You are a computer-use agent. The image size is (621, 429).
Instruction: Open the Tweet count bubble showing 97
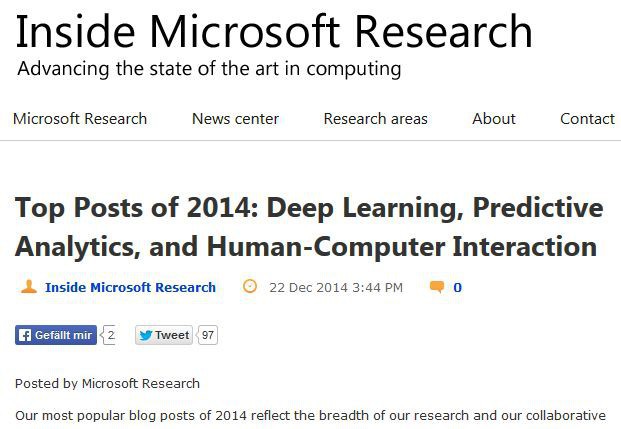[x=207, y=335]
